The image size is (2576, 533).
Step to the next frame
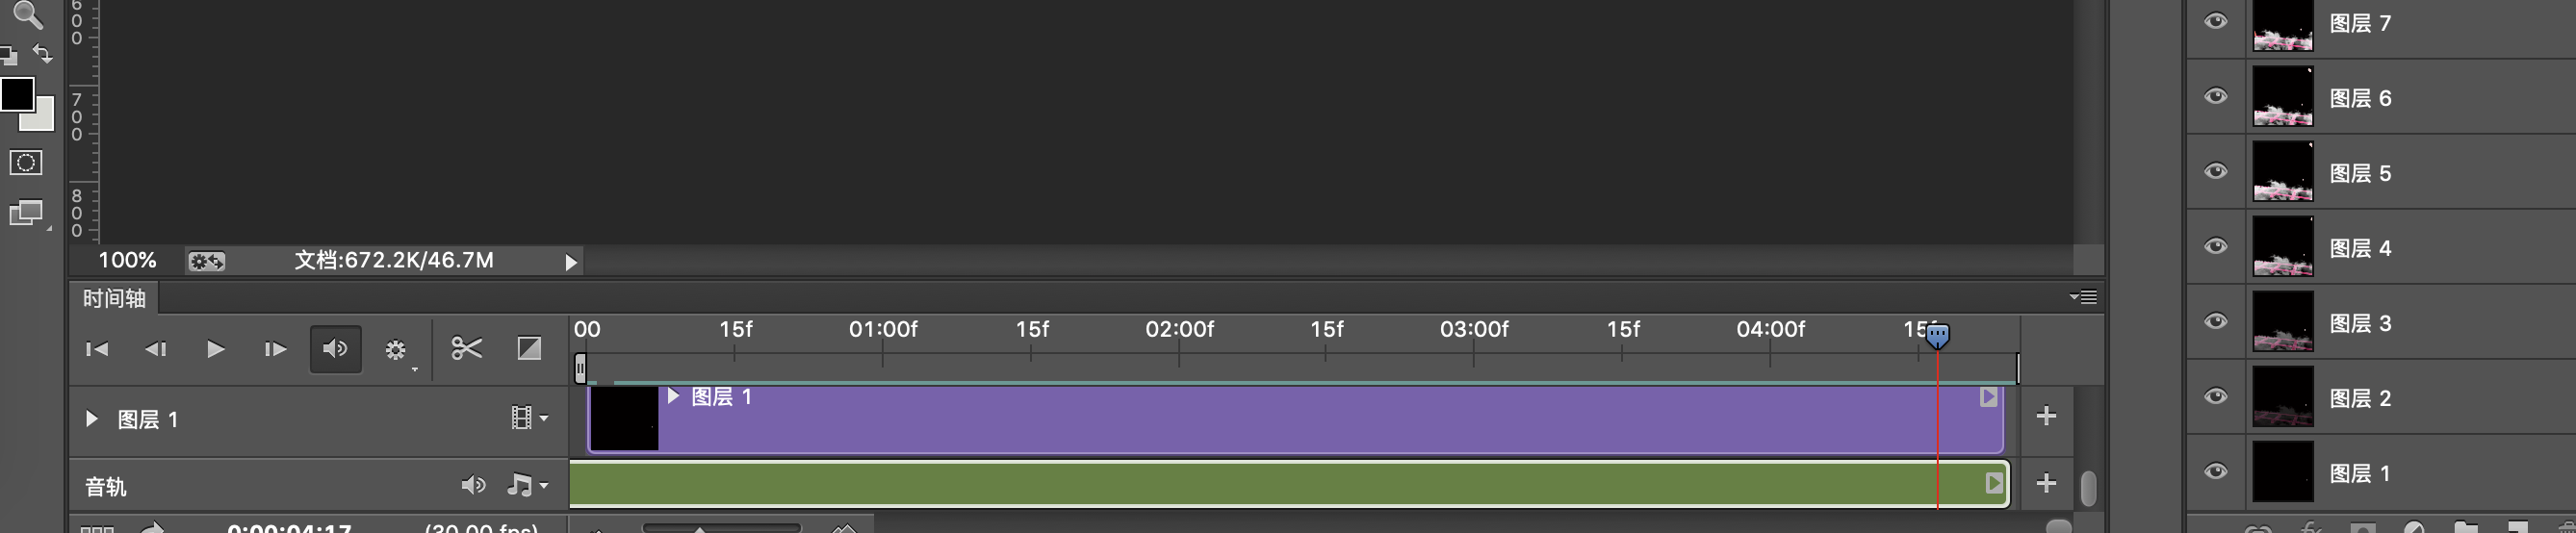click(x=275, y=349)
